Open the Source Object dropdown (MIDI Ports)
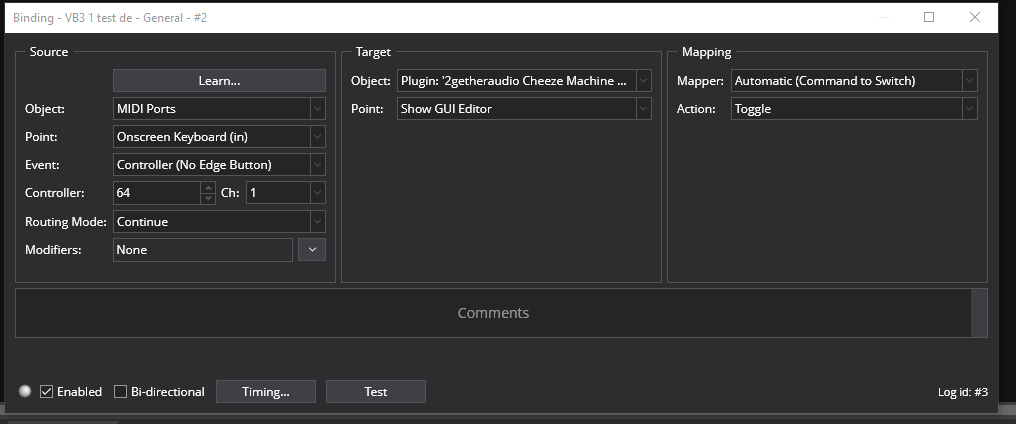The width and height of the screenshot is (1016, 424). tap(219, 108)
